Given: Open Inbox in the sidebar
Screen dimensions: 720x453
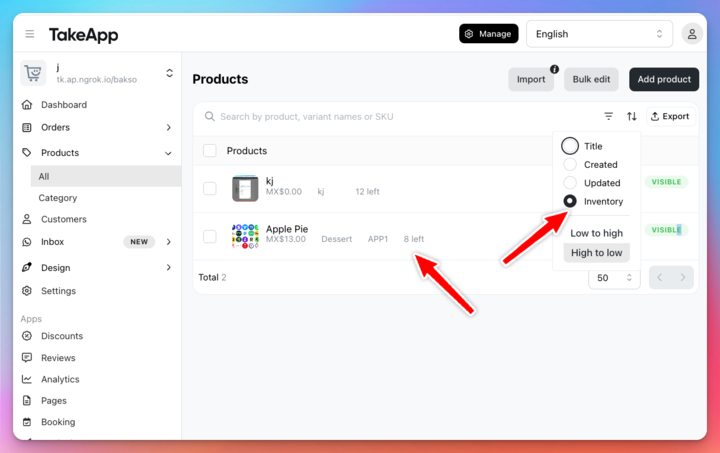Looking at the screenshot, I should coord(52,241).
